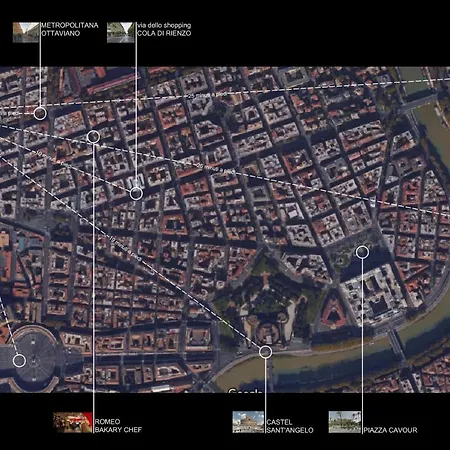The width and height of the screenshot is (450, 450).
Task: Select the ROMEO BAKARY CHEF text label
Action: pyautogui.click(x=118, y=426)
